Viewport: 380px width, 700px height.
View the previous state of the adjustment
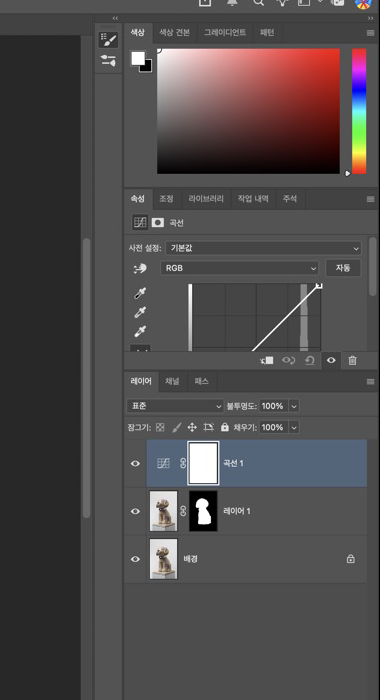pos(289,361)
